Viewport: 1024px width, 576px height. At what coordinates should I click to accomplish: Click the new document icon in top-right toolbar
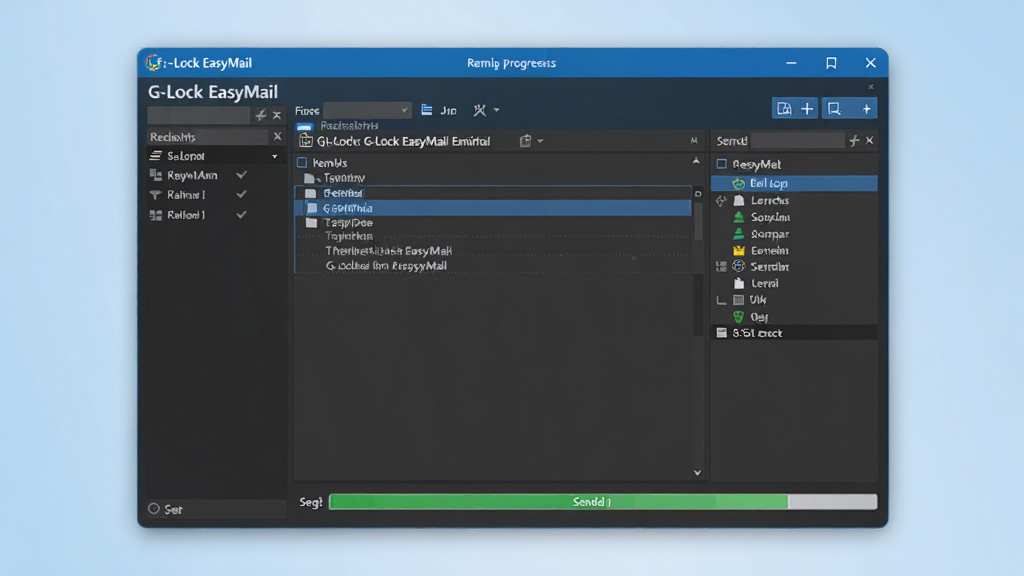pos(784,109)
